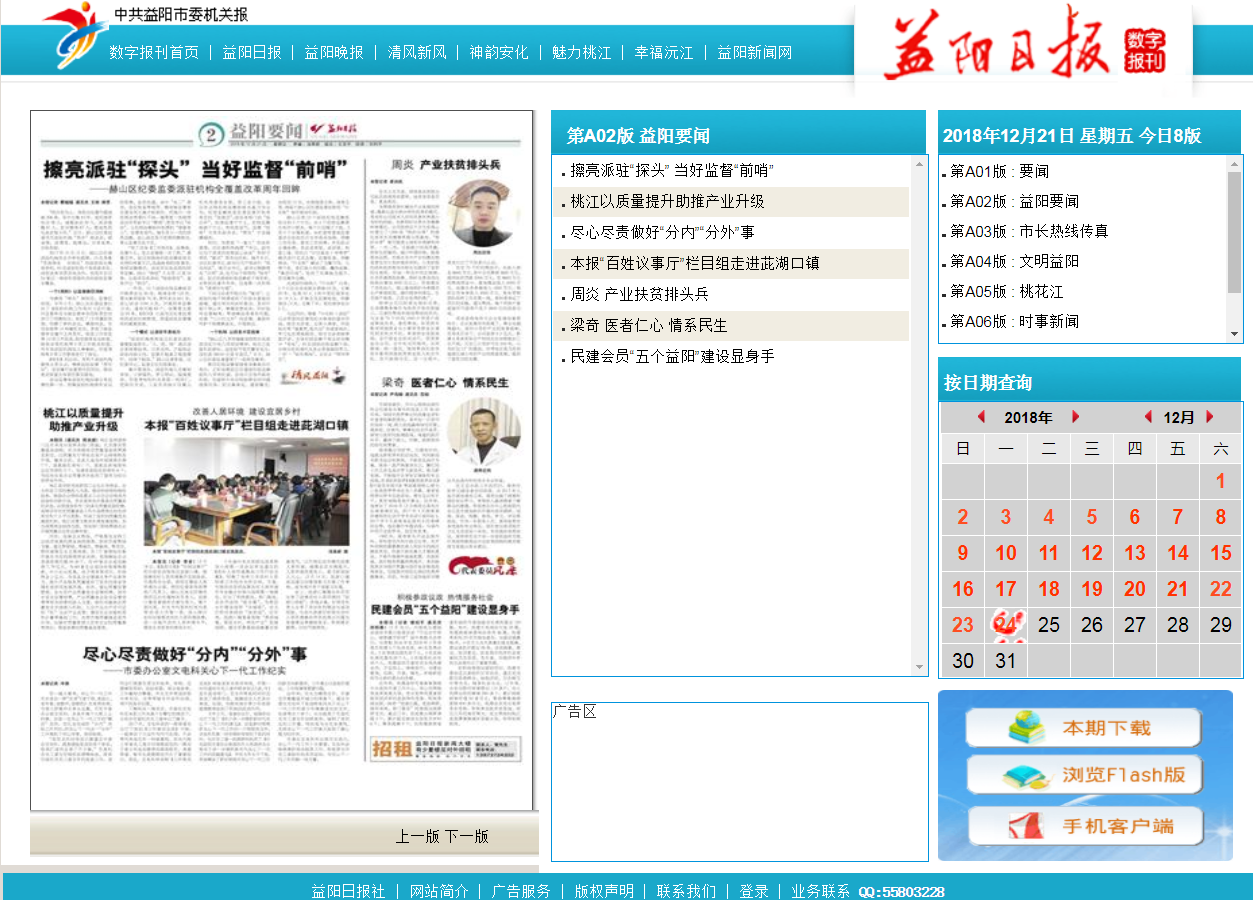This screenshot has height=900, width=1253.
Task: Open the 浏览Flash版 viewer button
Action: 1084,775
